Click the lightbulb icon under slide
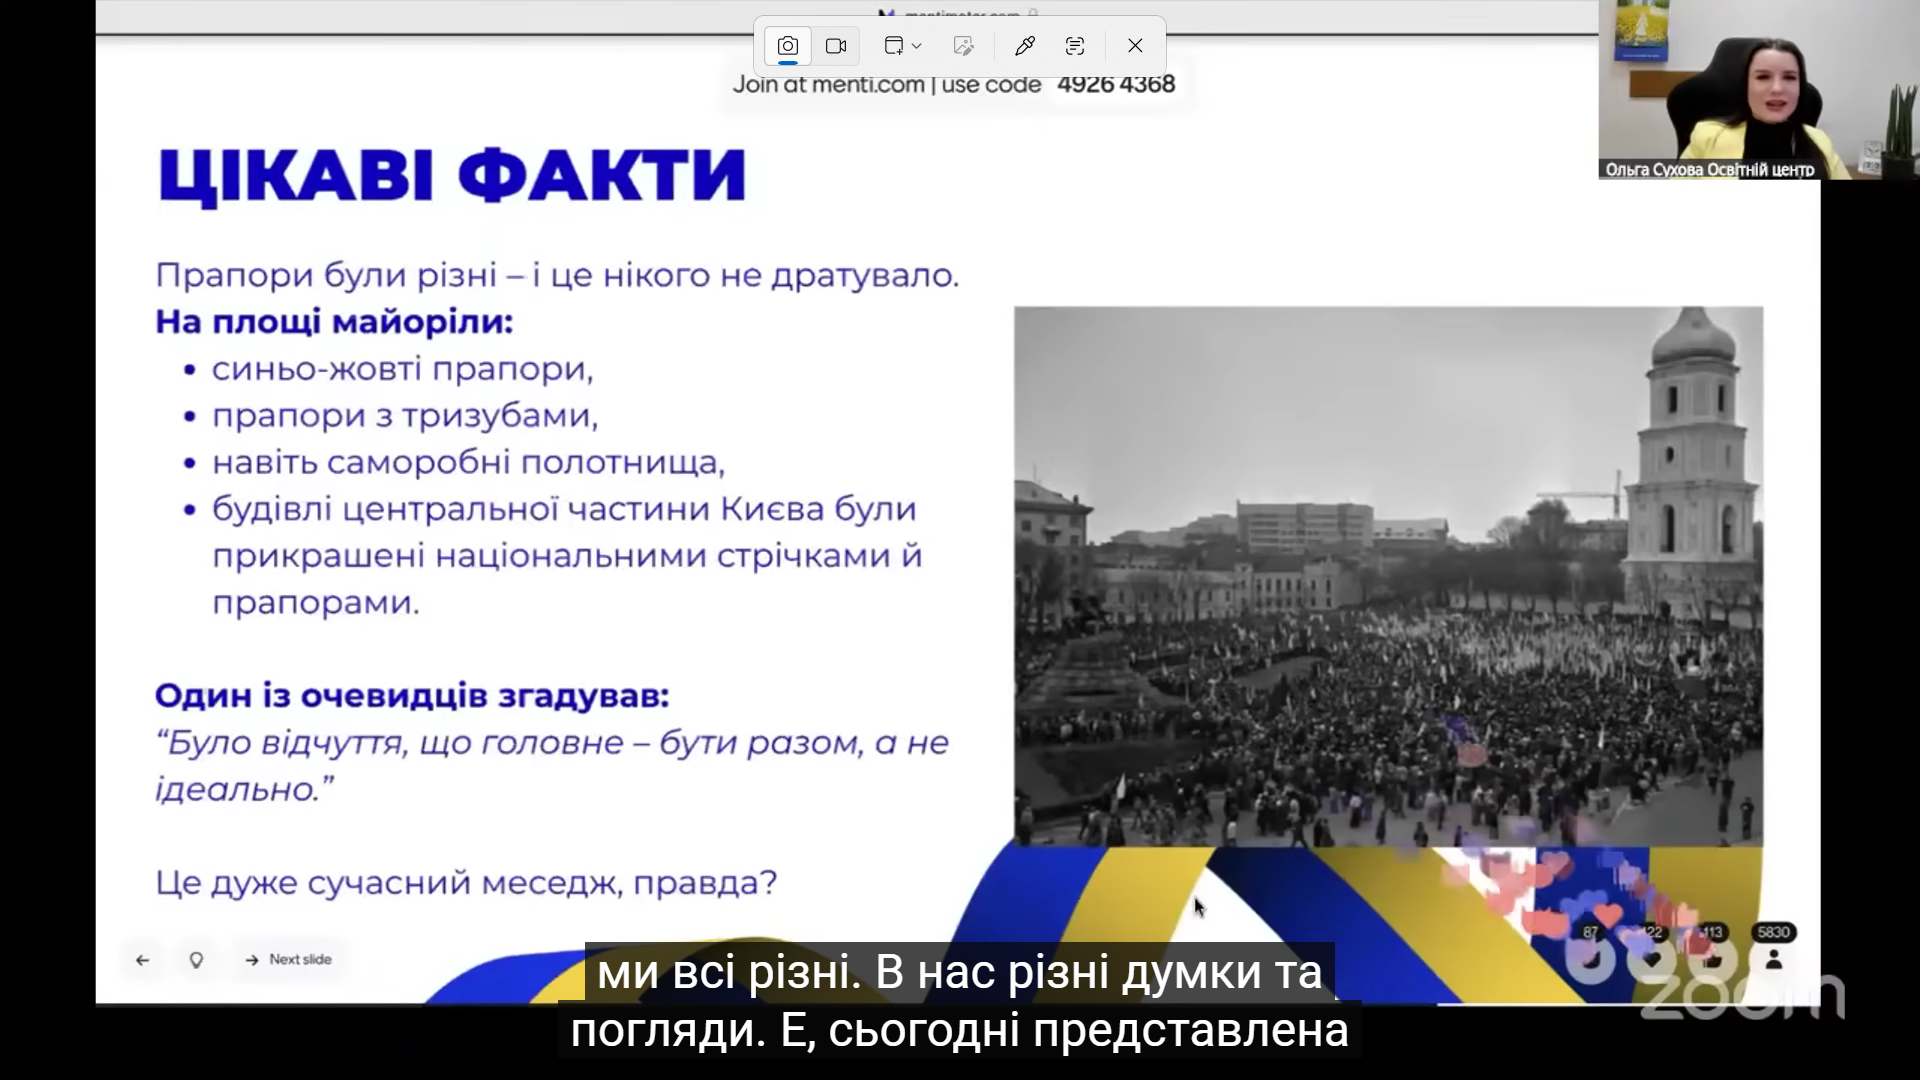The width and height of the screenshot is (1920, 1080). (196, 960)
